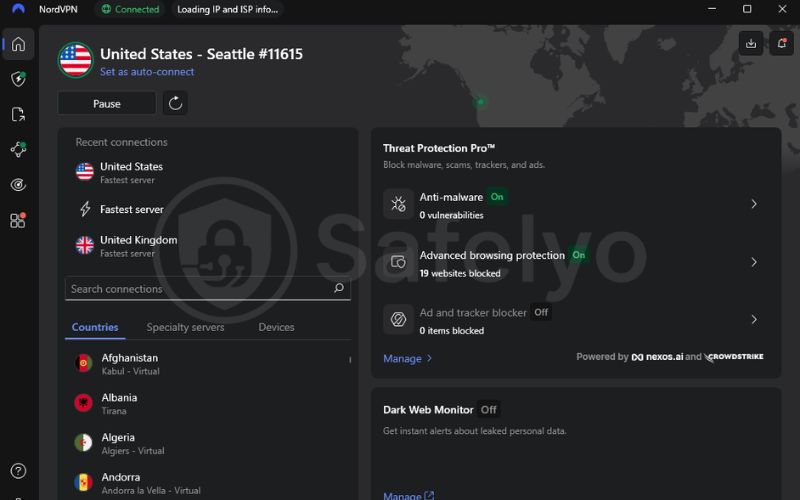Click the Andorra flag icon

point(84,482)
